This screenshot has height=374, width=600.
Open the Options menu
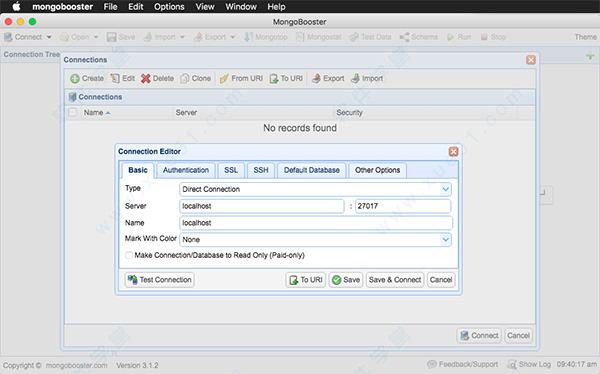(x=169, y=7)
